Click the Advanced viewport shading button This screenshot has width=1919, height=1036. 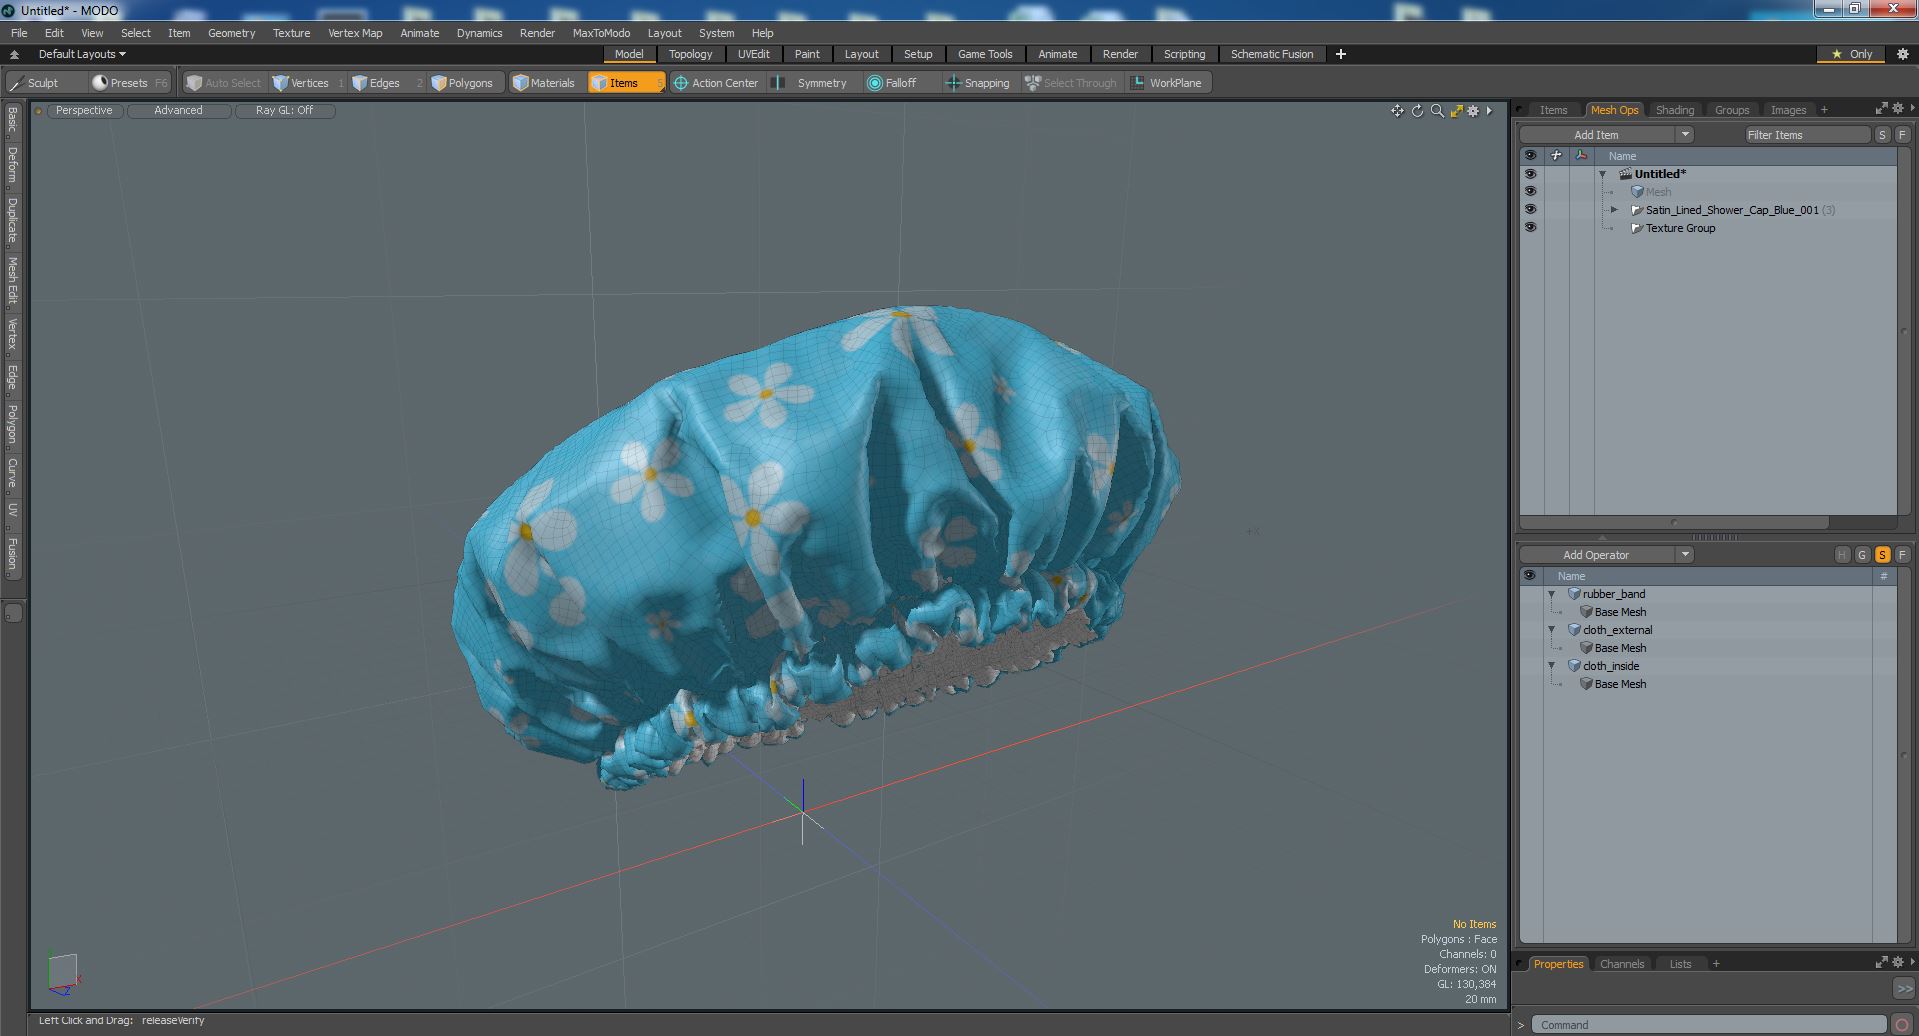tap(178, 111)
